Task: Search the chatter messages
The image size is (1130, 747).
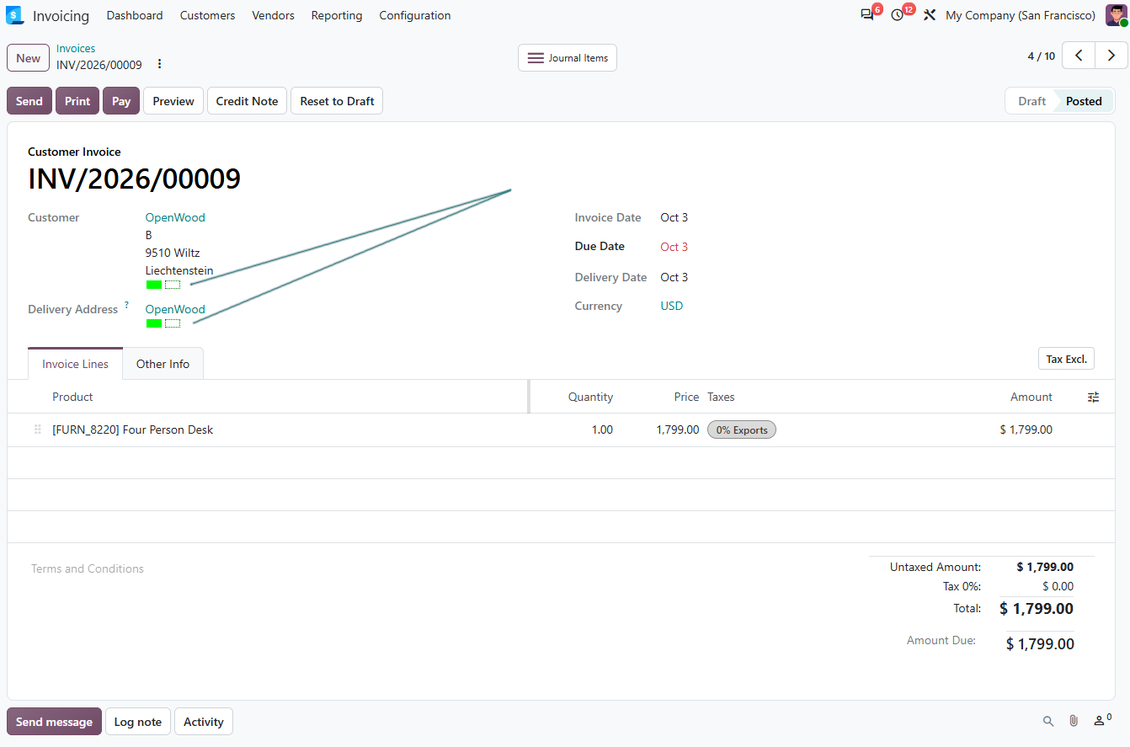Action: click(x=1048, y=721)
